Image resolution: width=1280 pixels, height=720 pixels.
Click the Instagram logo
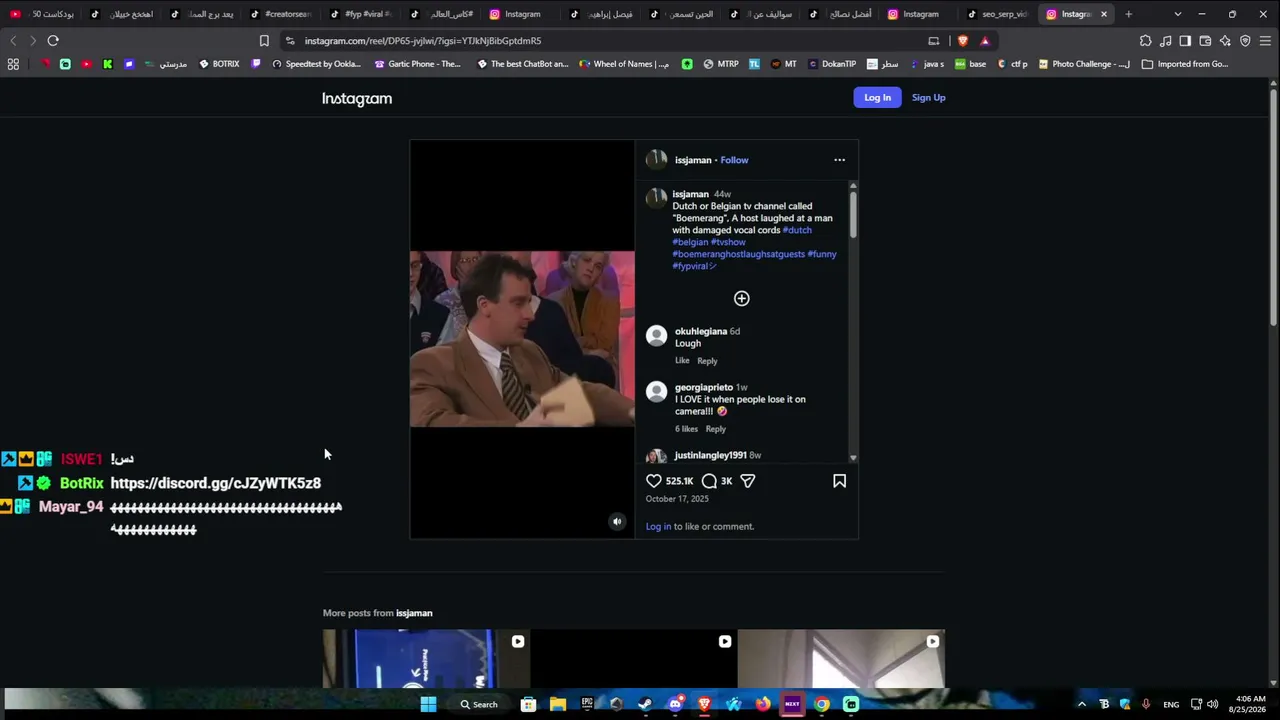tap(357, 98)
